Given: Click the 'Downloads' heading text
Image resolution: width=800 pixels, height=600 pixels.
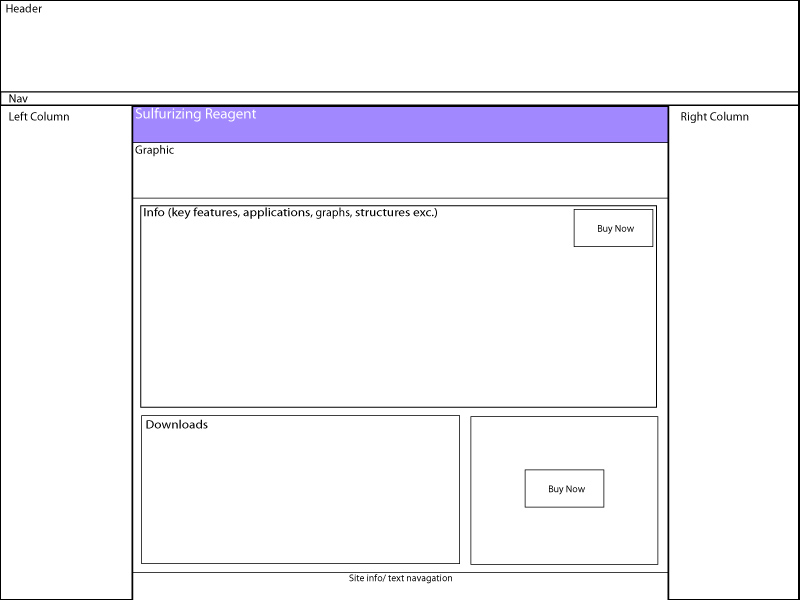Looking at the screenshot, I should (x=177, y=424).
